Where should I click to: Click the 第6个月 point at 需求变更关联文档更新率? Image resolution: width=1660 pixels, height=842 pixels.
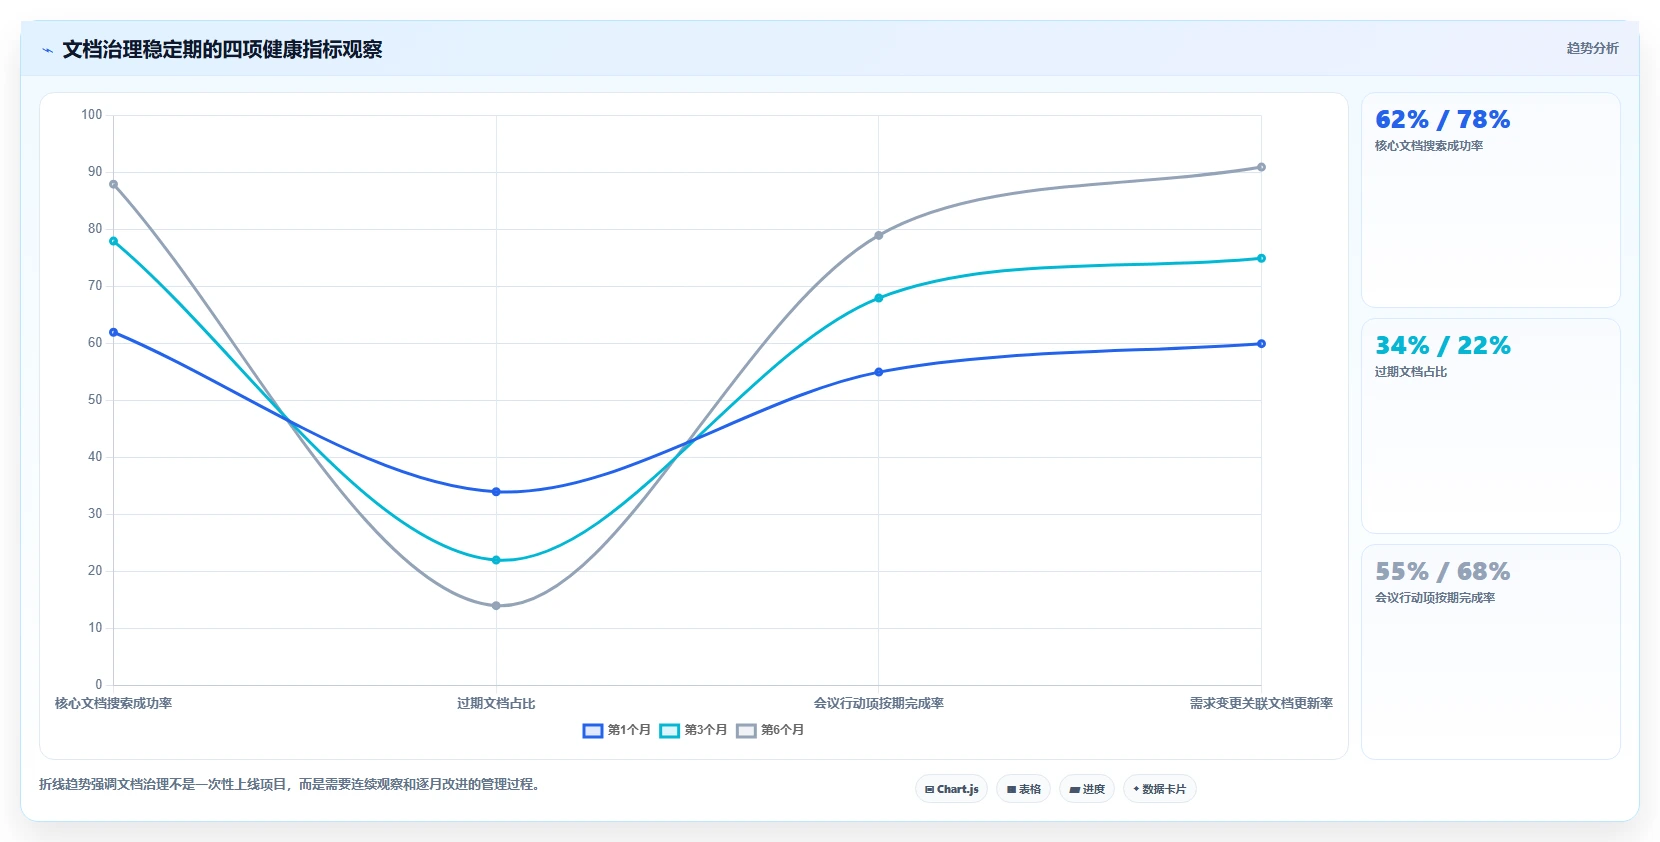point(1261,167)
